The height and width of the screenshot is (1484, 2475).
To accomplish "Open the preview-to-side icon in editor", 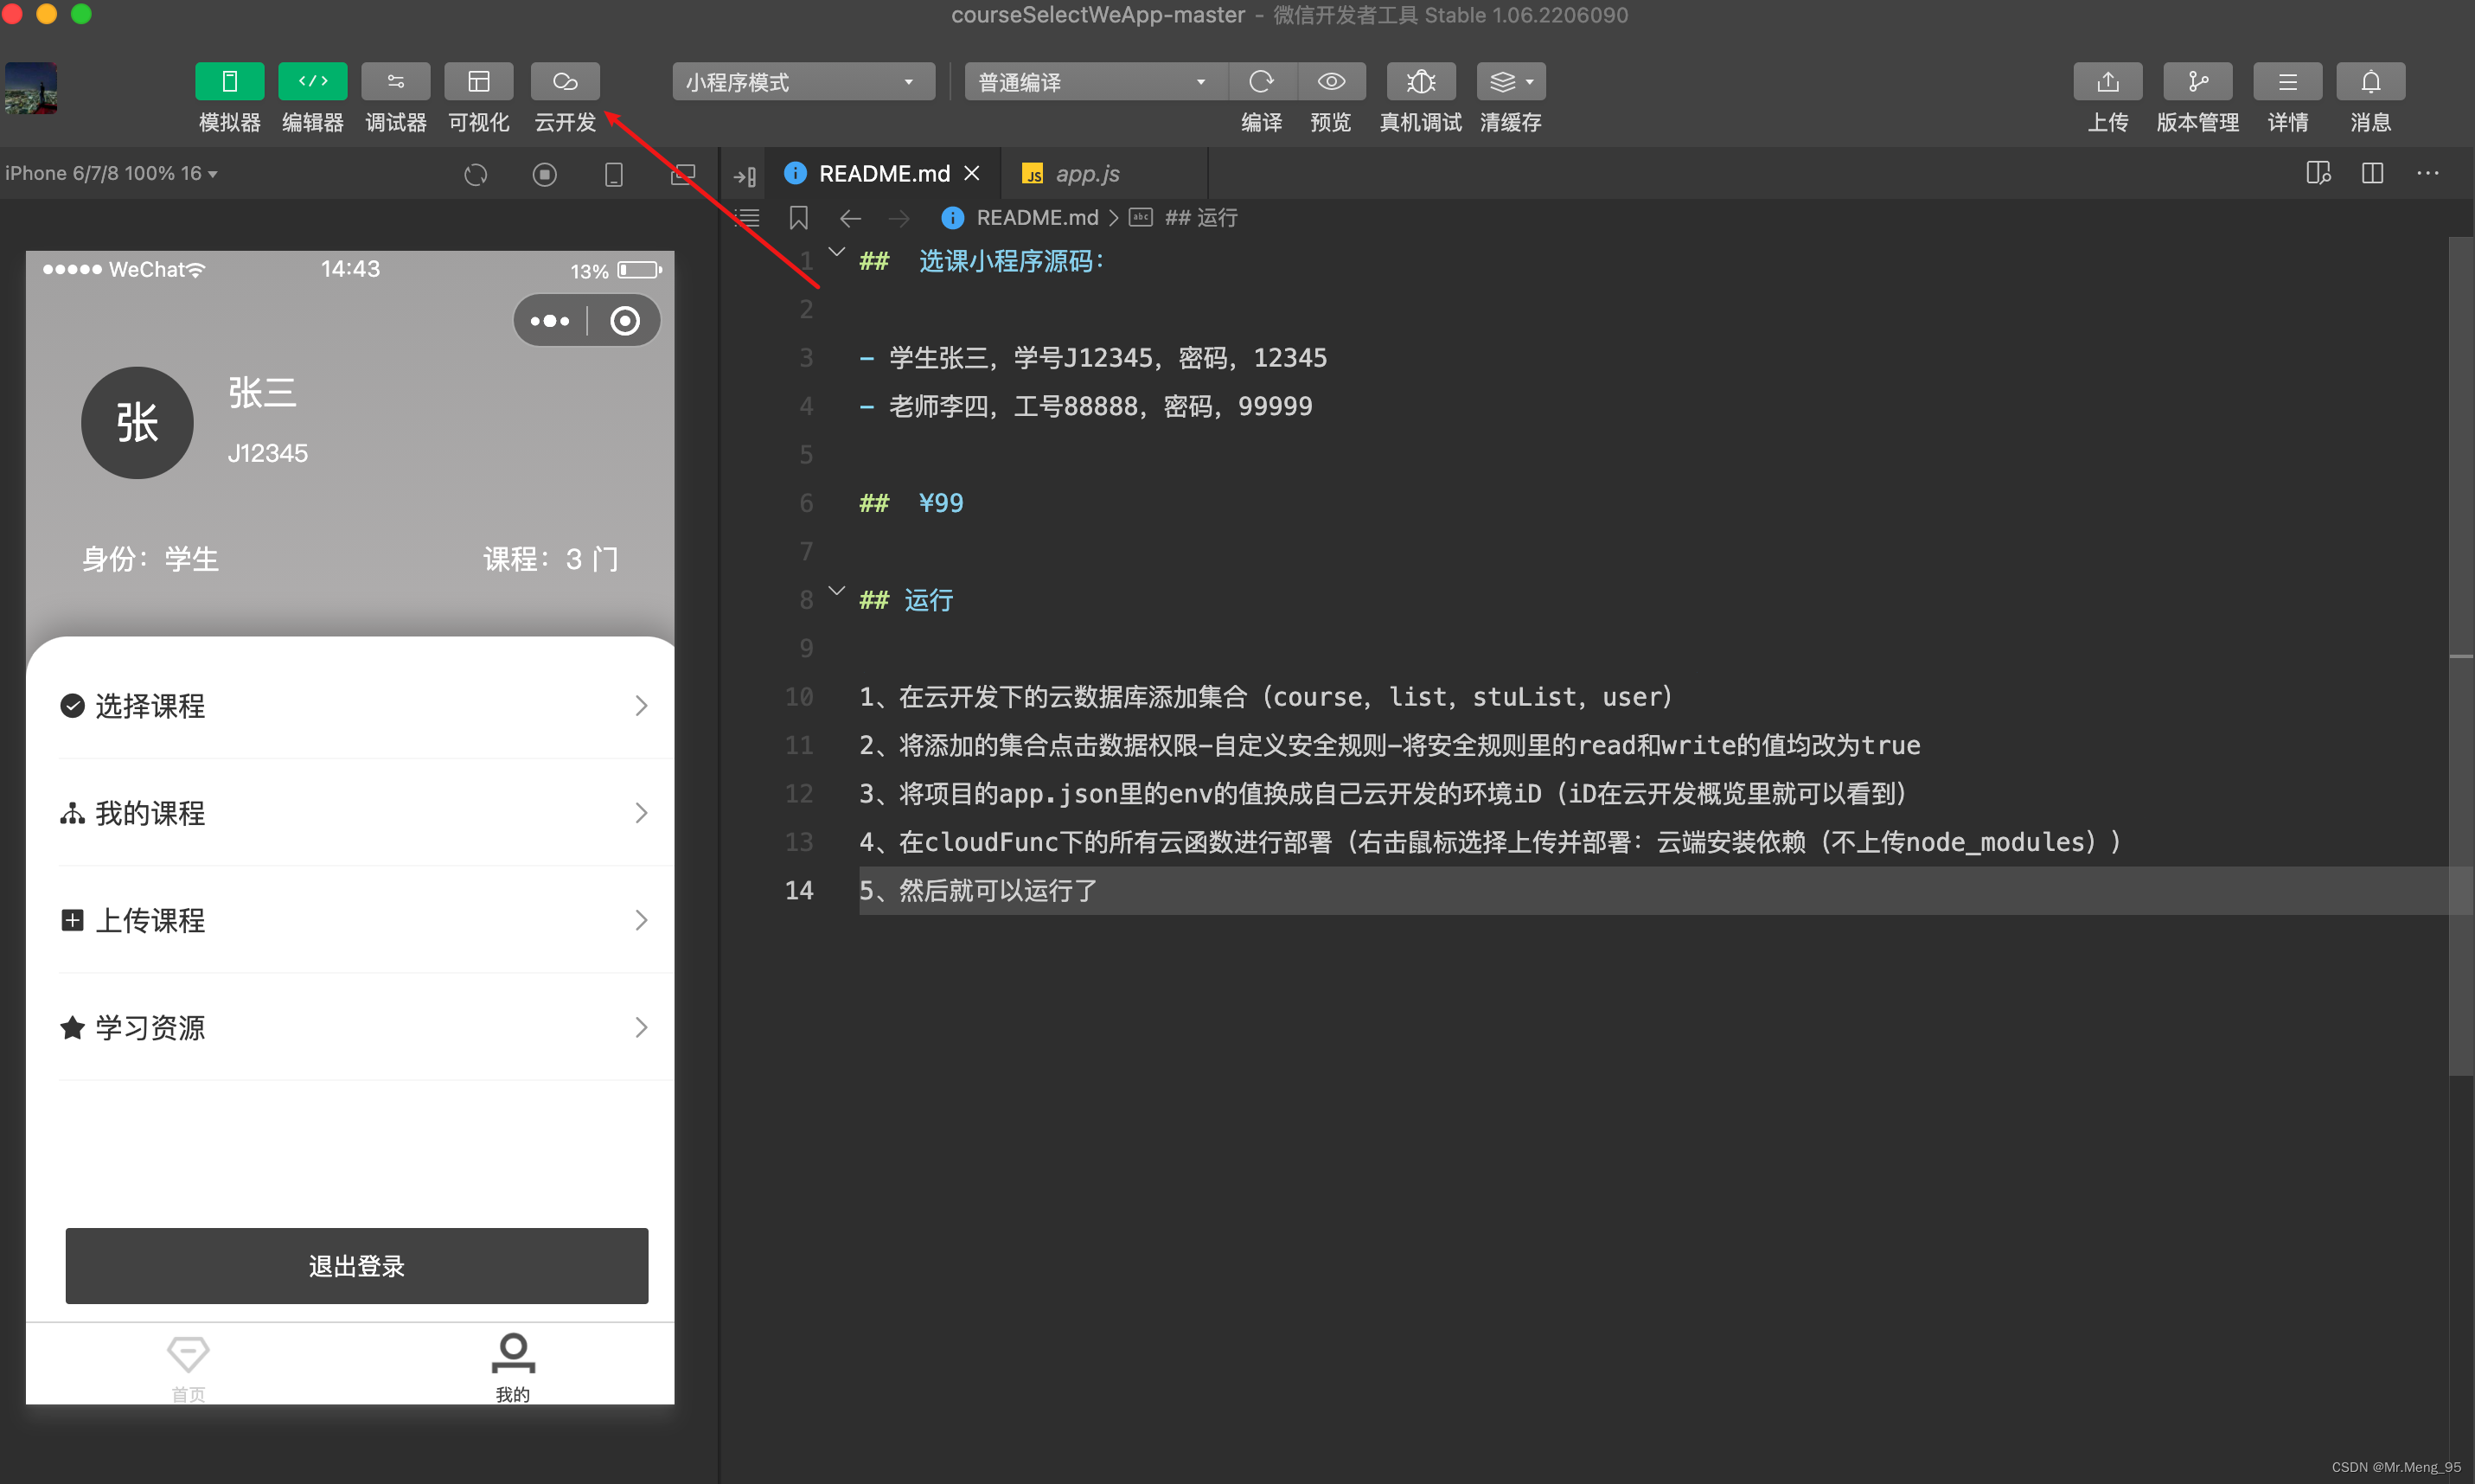I will point(2319,173).
